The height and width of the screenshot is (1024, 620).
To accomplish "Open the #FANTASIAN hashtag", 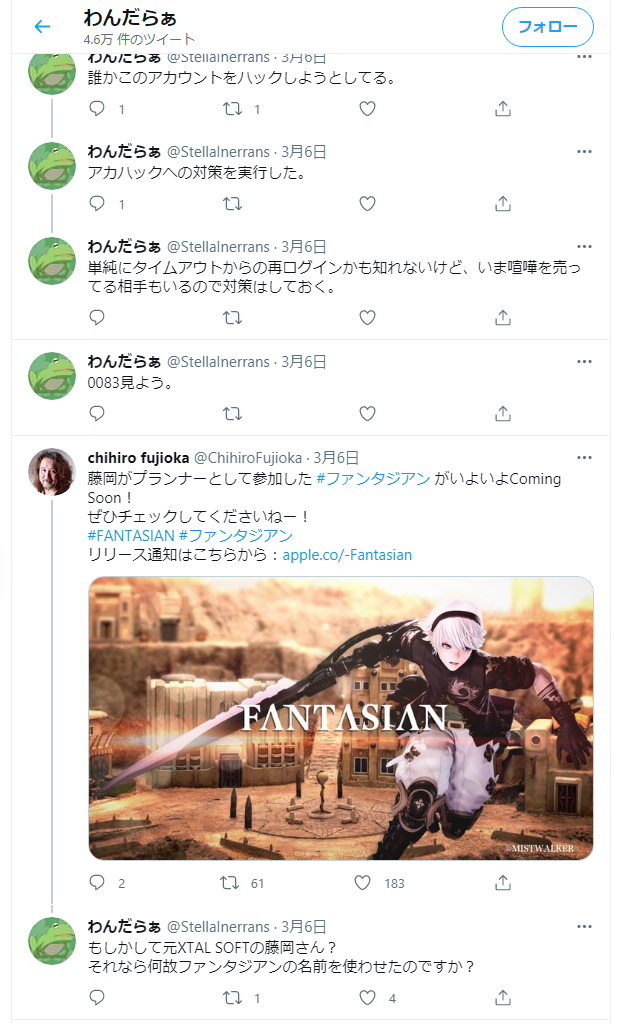I will pos(131,536).
